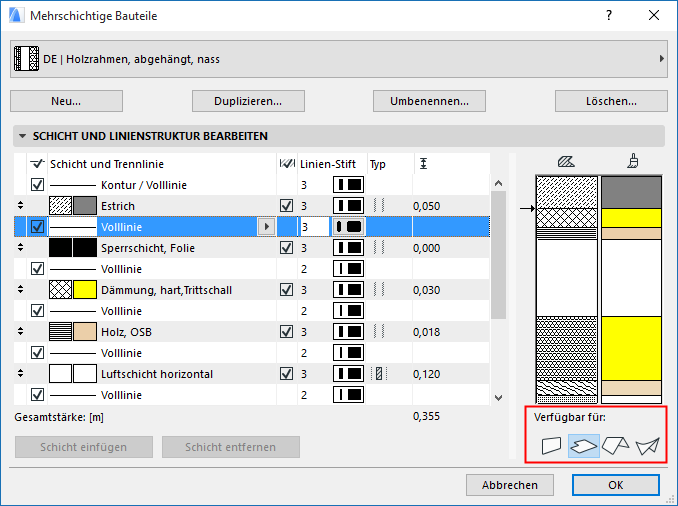Screen dimensions: 678x506
Task: Click the Dämmung, hart,Trittschall type icon
Action: 379,290
